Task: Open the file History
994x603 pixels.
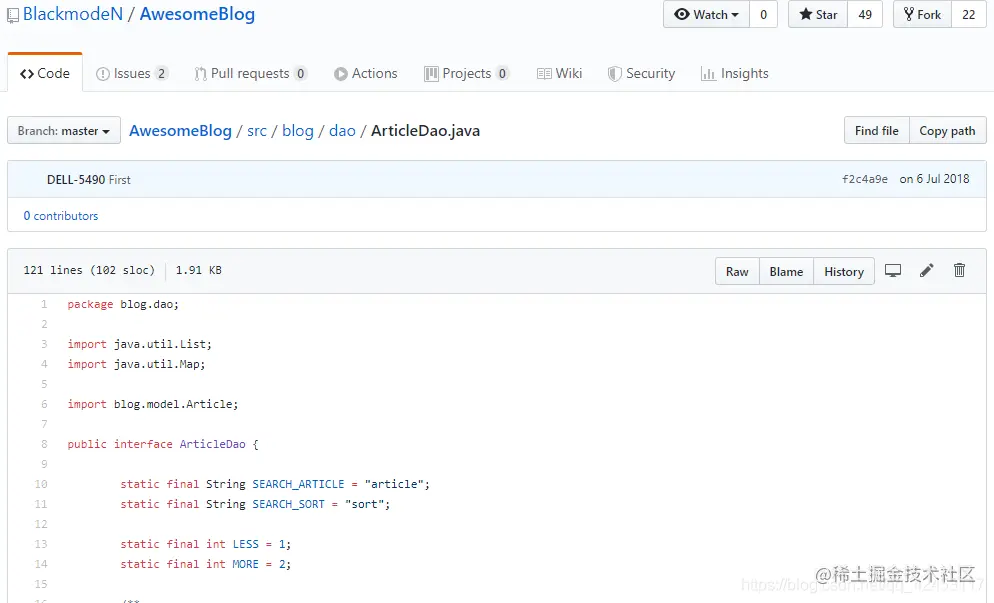Action: click(844, 271)
